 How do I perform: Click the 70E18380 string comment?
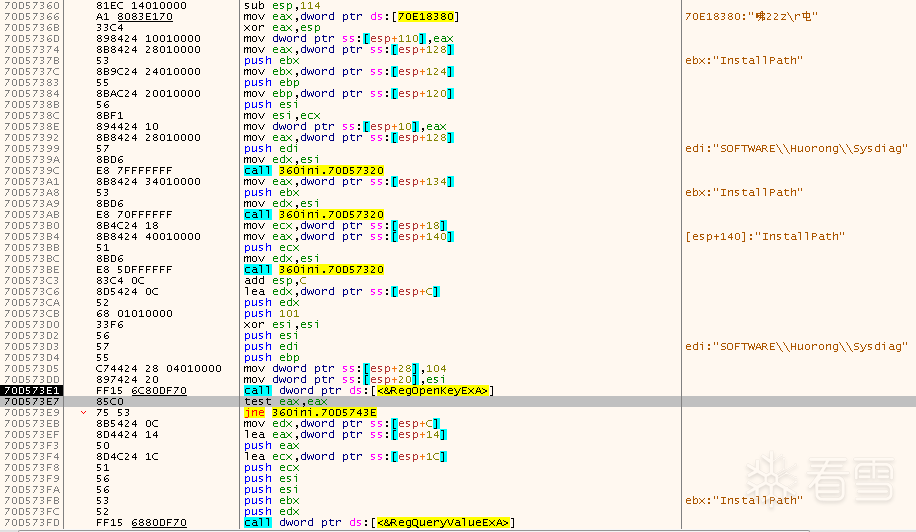(x=751, y=17)
